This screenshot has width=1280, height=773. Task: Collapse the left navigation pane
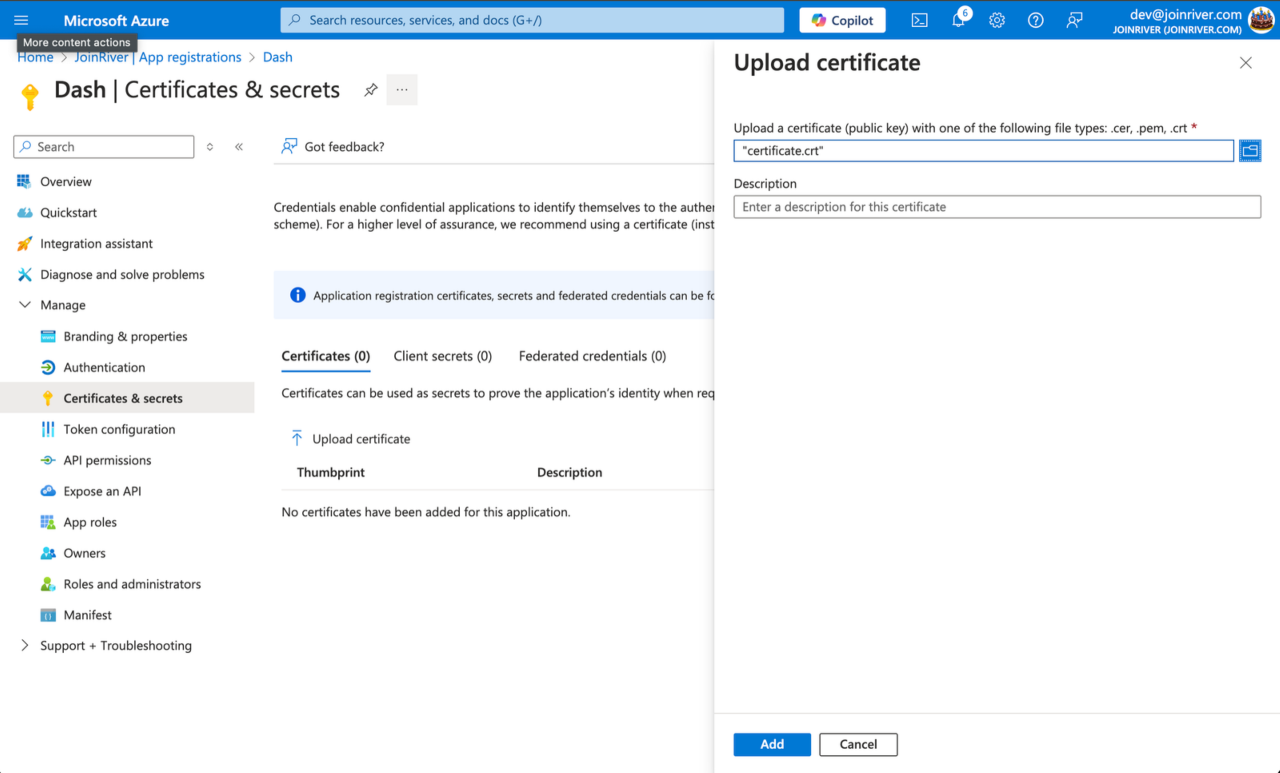tap(239, 146)
